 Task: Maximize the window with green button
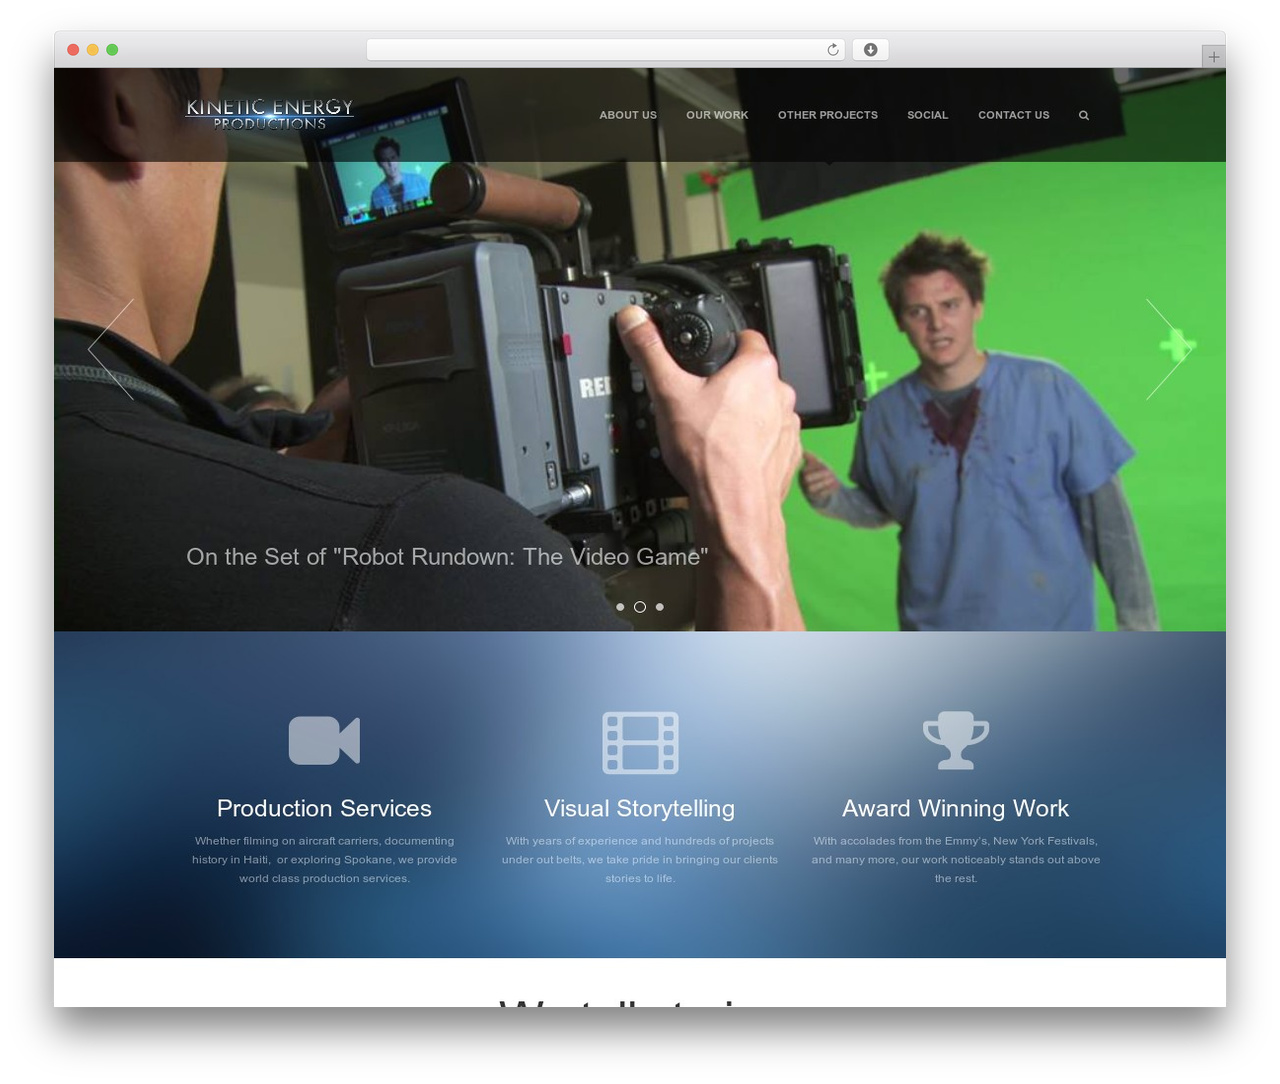(x=112, y=50)
